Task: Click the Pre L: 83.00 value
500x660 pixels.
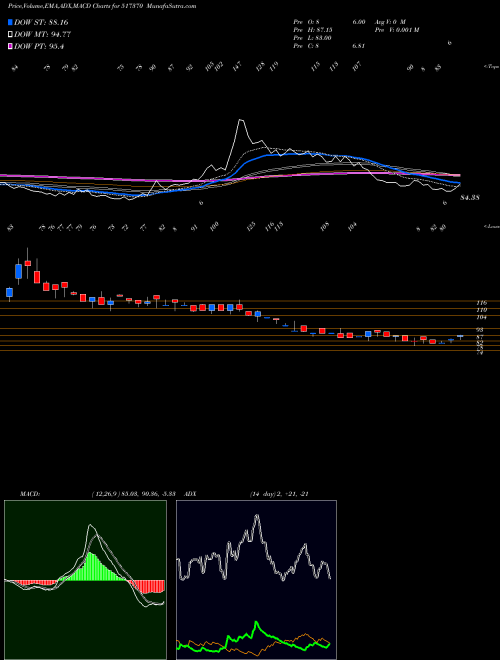Action: click(x=313, y=38)
